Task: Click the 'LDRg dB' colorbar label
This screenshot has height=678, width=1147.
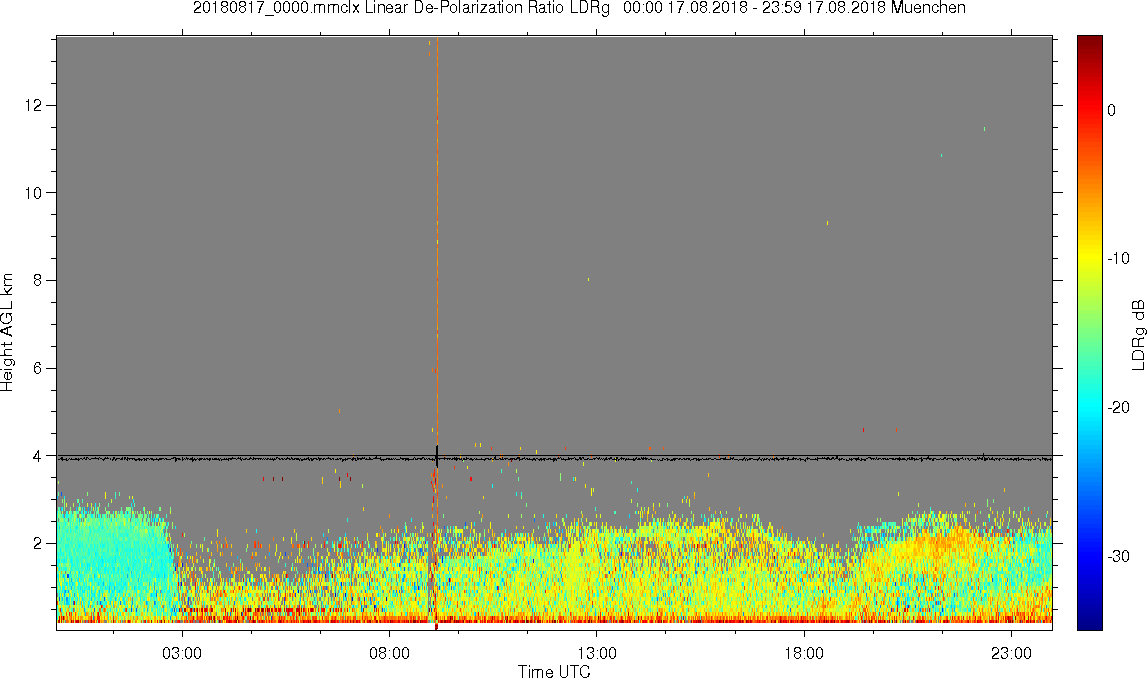Action: click(x=1137, y=334)
